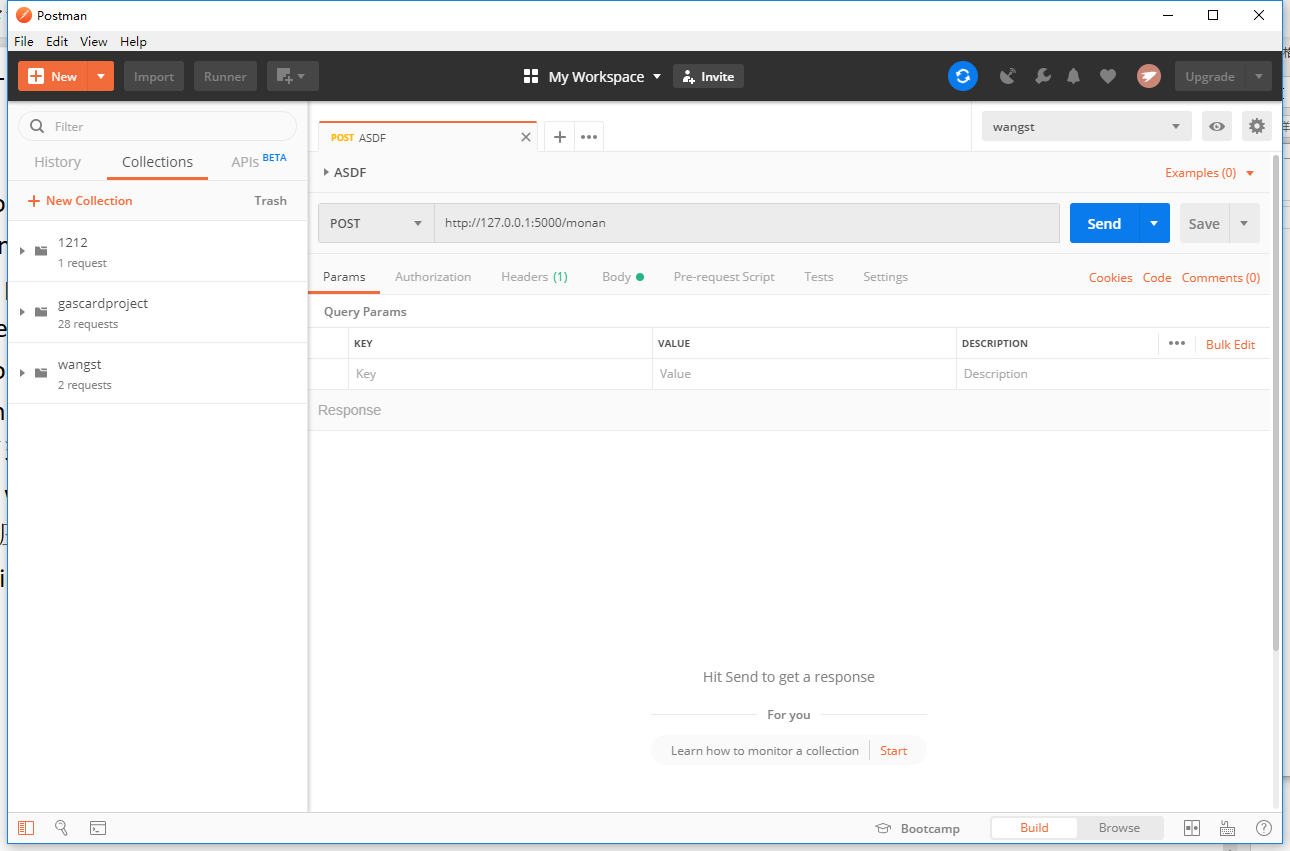Image resolution: width=1290 pixels, height=851 pixels.
Task: Open the user avatar menu
Action: (x=1149, y=76)
